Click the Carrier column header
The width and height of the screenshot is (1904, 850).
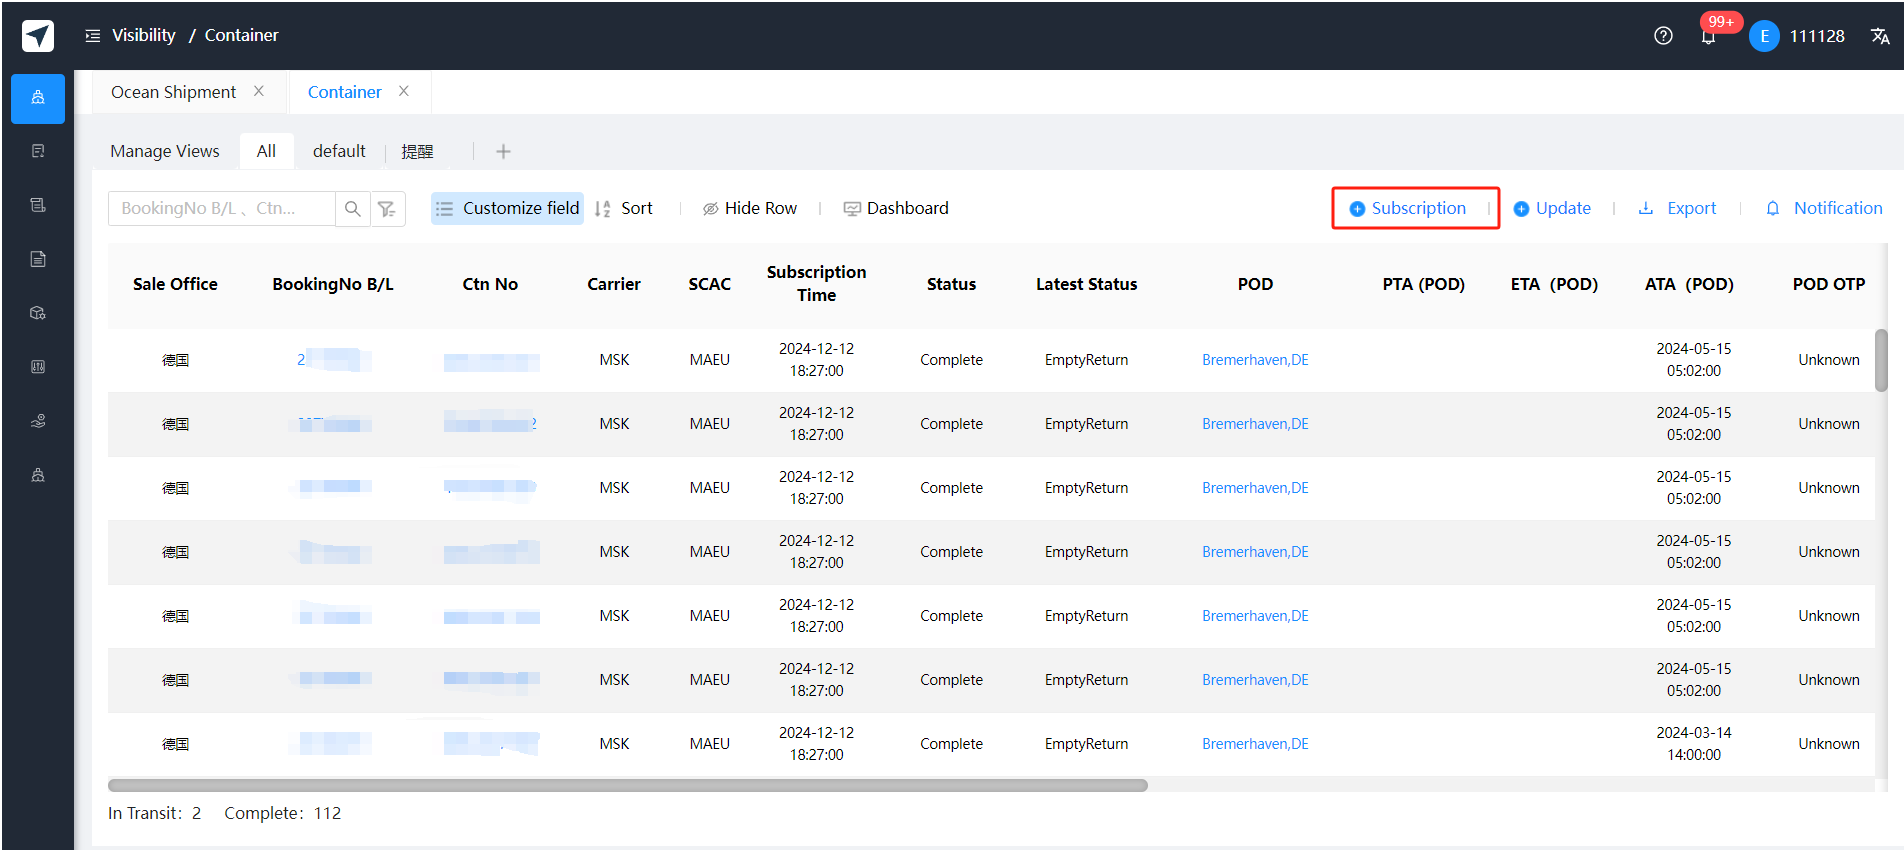614,284
